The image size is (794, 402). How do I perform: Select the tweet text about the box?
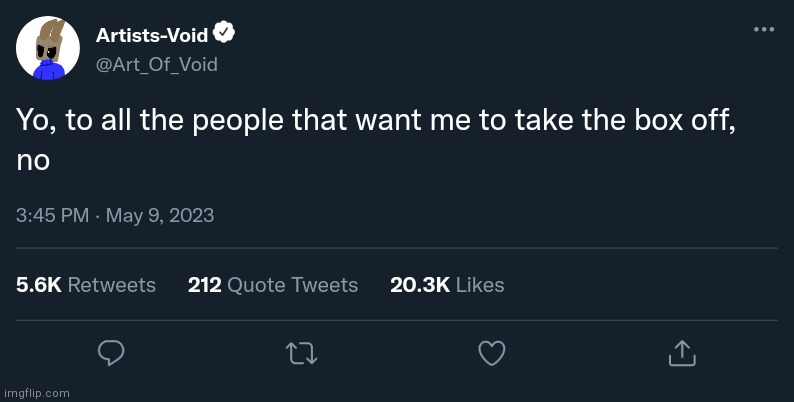tap(376, 141)
